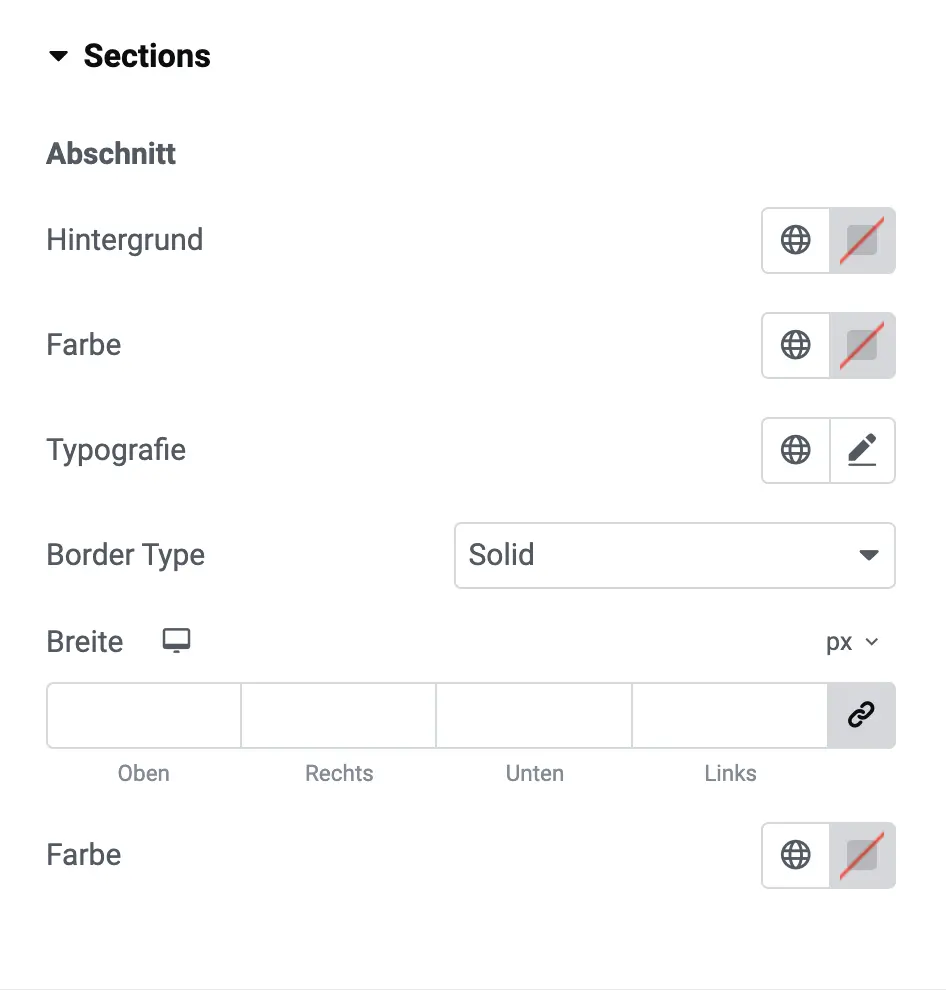The height and width of the screenshot is (990, 946).
Task: Toggle the link values chain icon
Action: click(861, 715)
